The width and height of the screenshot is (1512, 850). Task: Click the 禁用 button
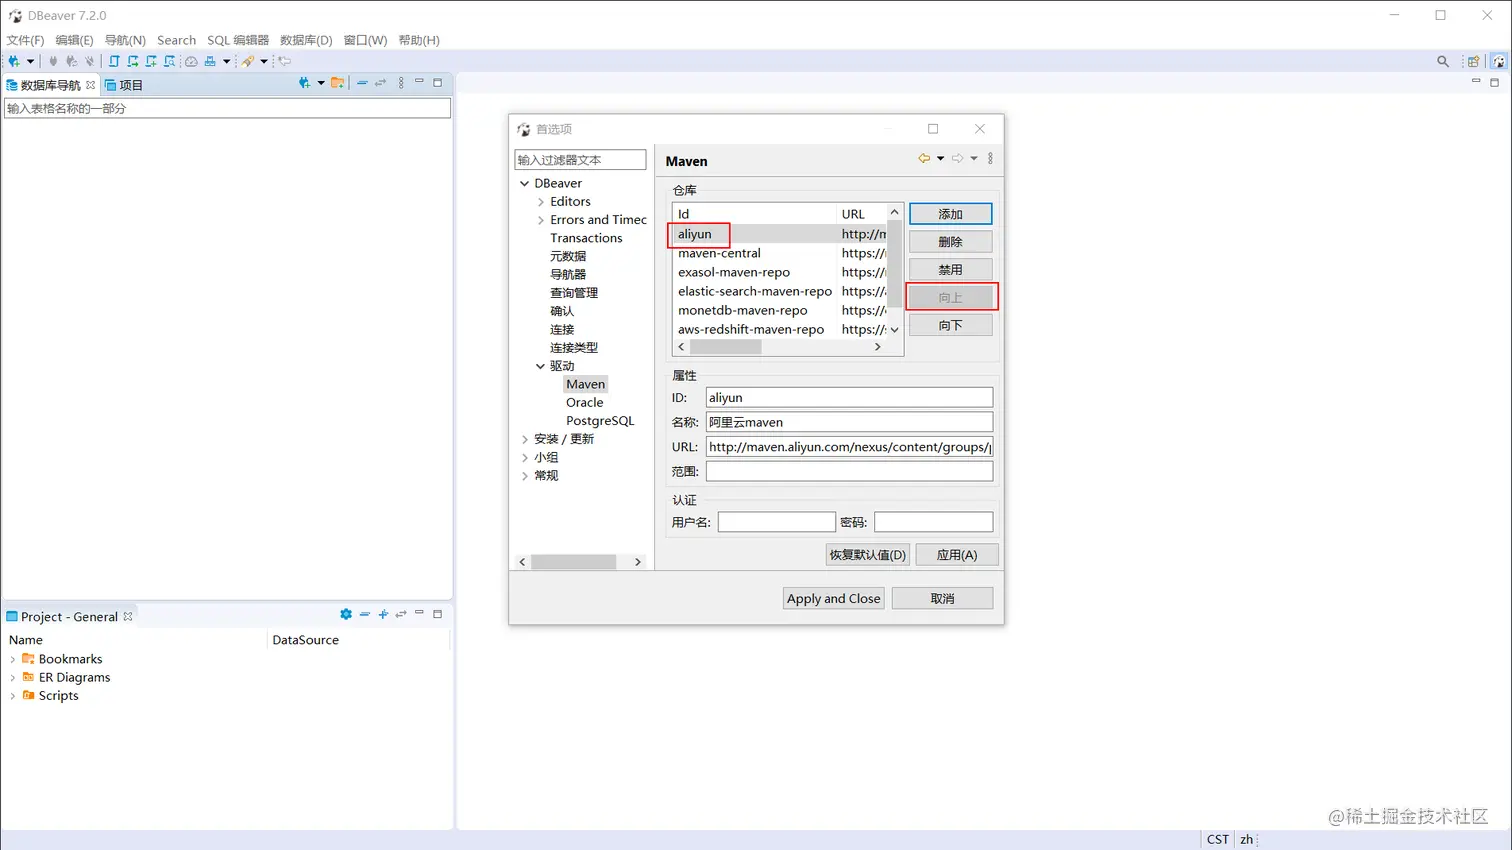click(950, 270)
